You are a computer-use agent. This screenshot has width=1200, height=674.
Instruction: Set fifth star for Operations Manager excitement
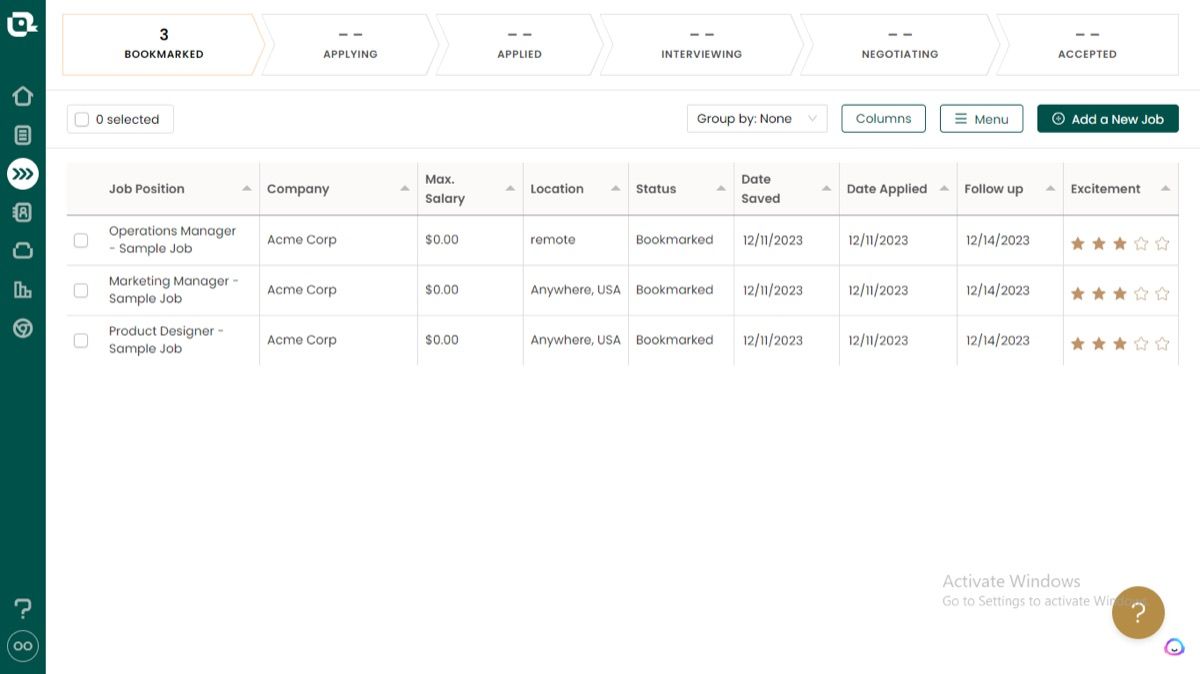point(1162,243)
